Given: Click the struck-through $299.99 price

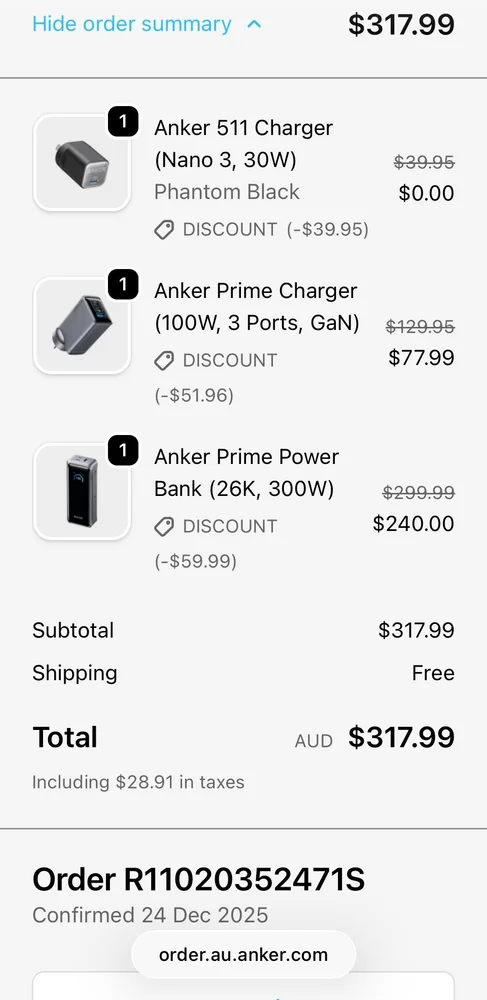Looking at the screenshot, I should click(419, 492).
